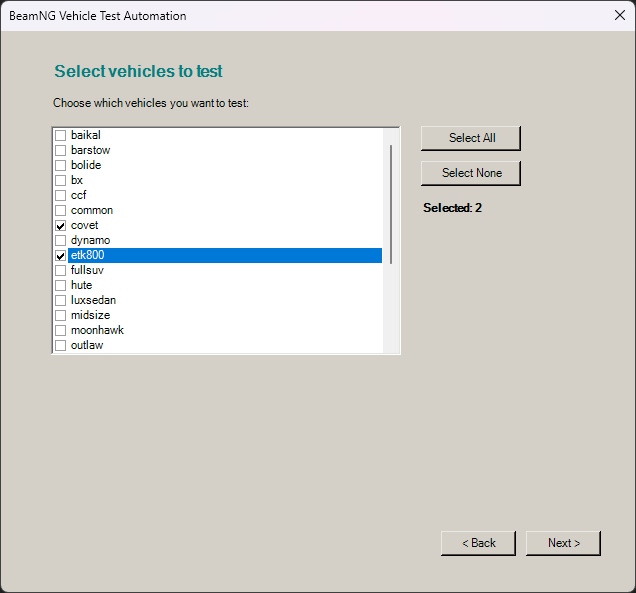Image resolution: width=636 pixels, height=593 pixels.
Task: Select the 'ccf' list row text
Action: (78, 195)
